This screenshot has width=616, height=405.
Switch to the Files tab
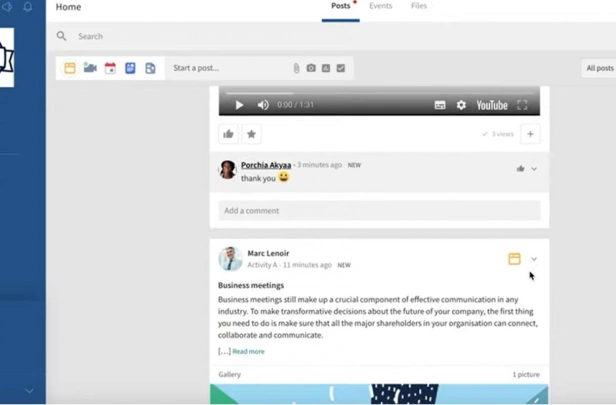pos(419,6)
